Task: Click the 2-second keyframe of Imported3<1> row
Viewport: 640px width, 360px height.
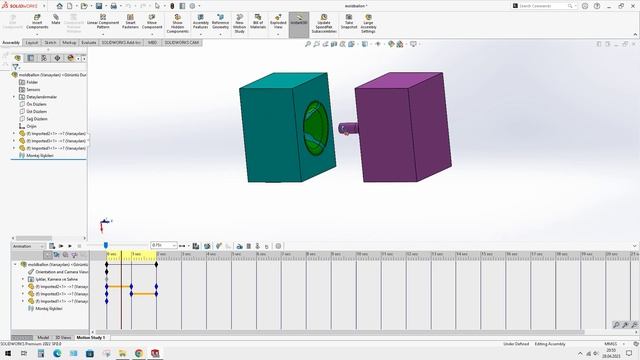Action: coord(156,294)
